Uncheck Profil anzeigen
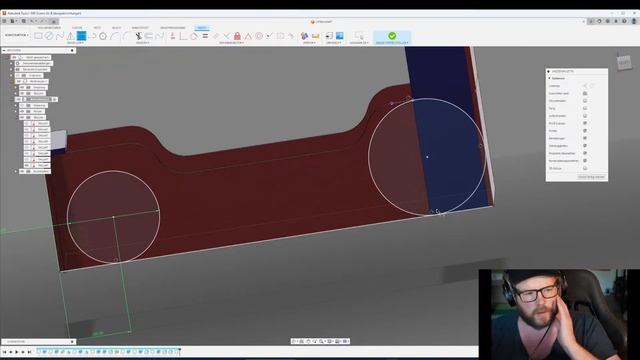This screenshot has width=640, height=360. [x=585, y=123]
